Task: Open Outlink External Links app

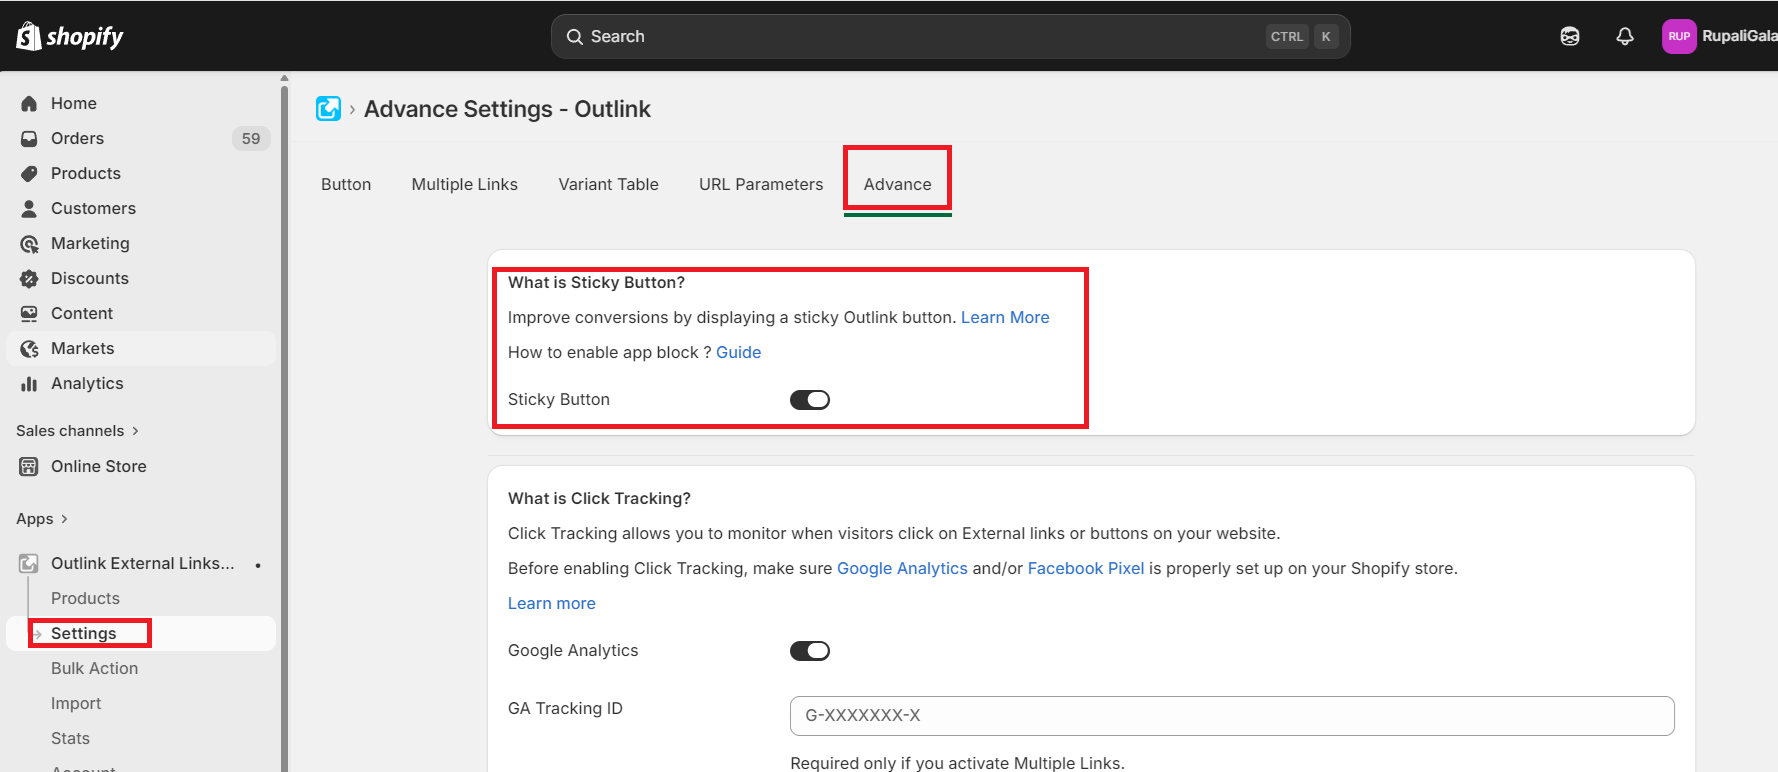Action: [x=141, y=563]
